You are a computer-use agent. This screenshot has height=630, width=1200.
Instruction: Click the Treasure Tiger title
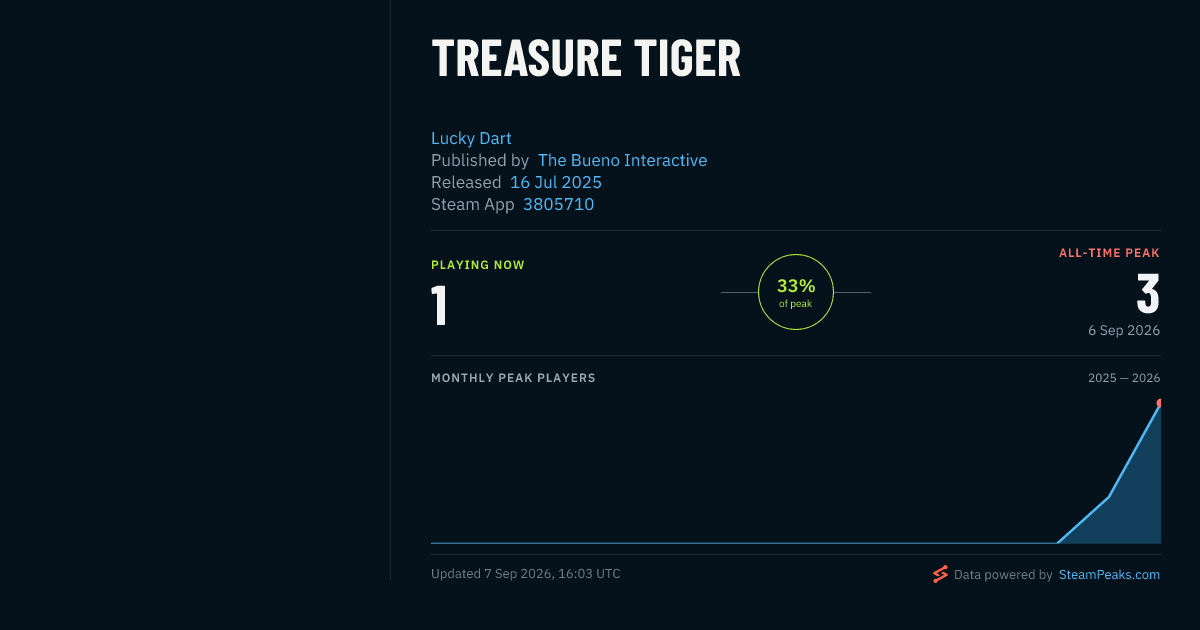click(x=586, y=59)
